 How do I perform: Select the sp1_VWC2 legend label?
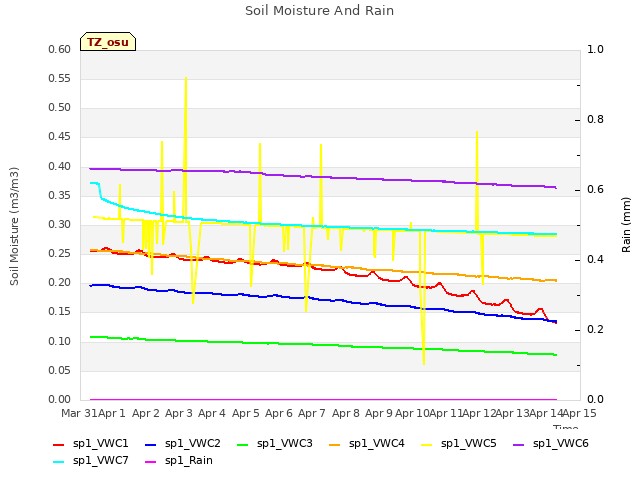pos(193,444)
